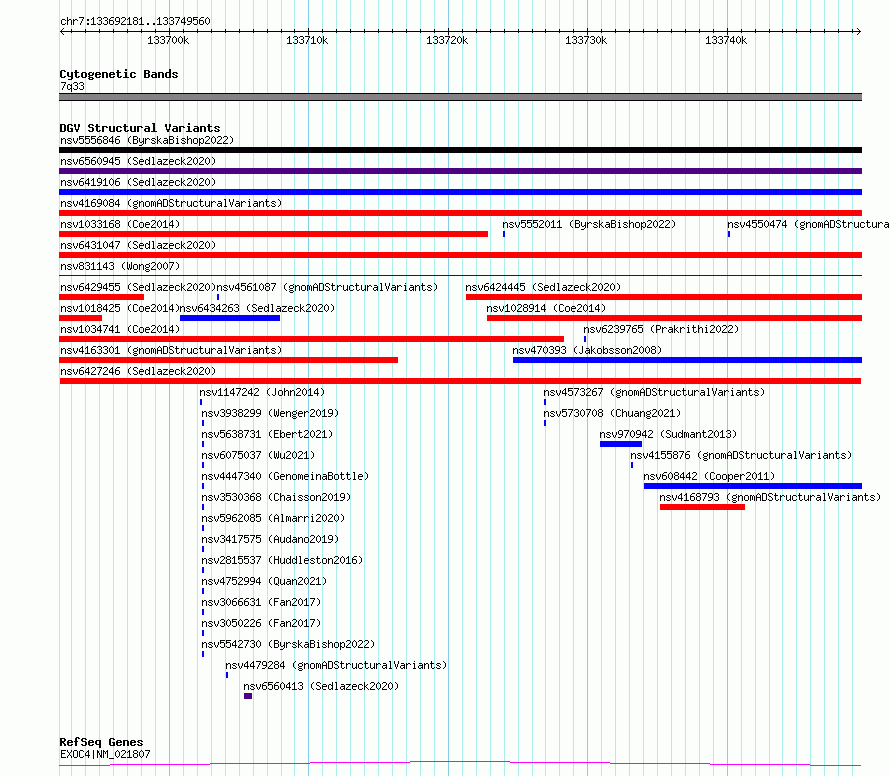Viewport: 890px width, 776px height.
Task: Click the EXOC4|NM_021807 gene label
Action: tap(105, 754)
